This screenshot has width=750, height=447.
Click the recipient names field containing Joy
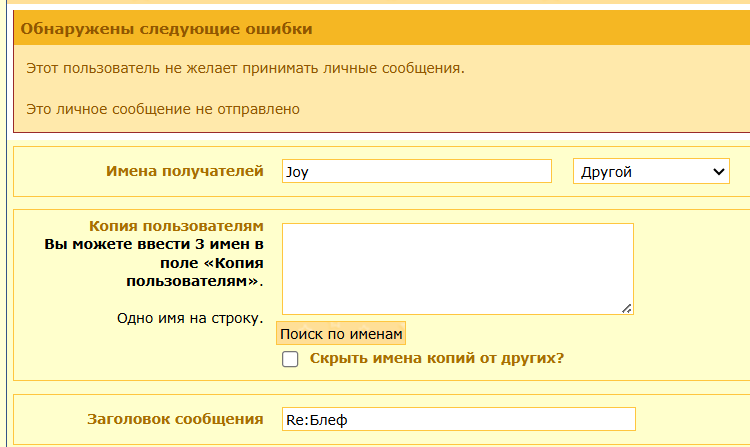(416, 172)
